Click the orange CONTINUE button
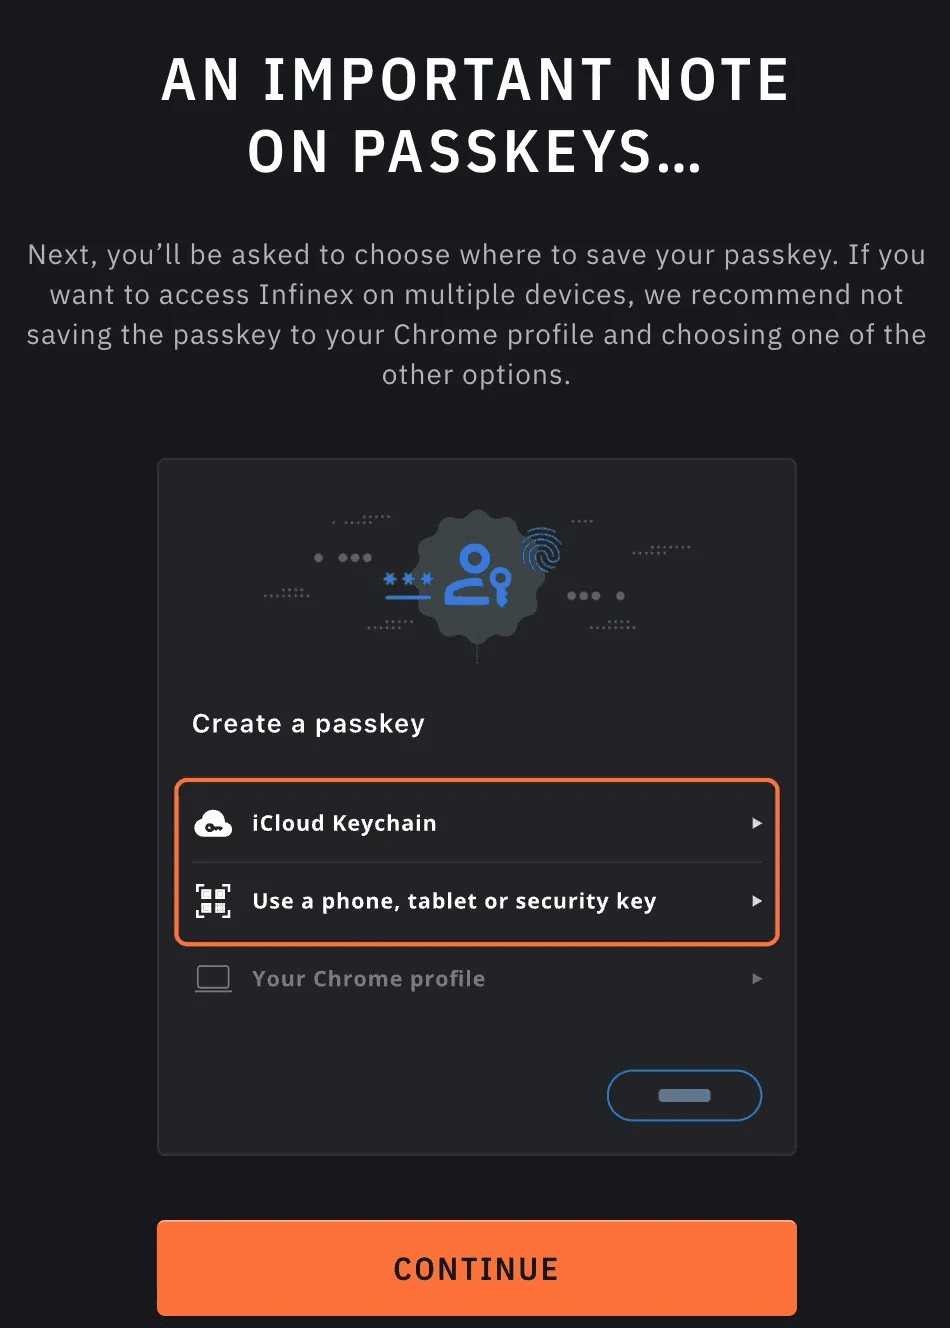The width and height of the screenshot is (950, 1328). click(477, 1268)
